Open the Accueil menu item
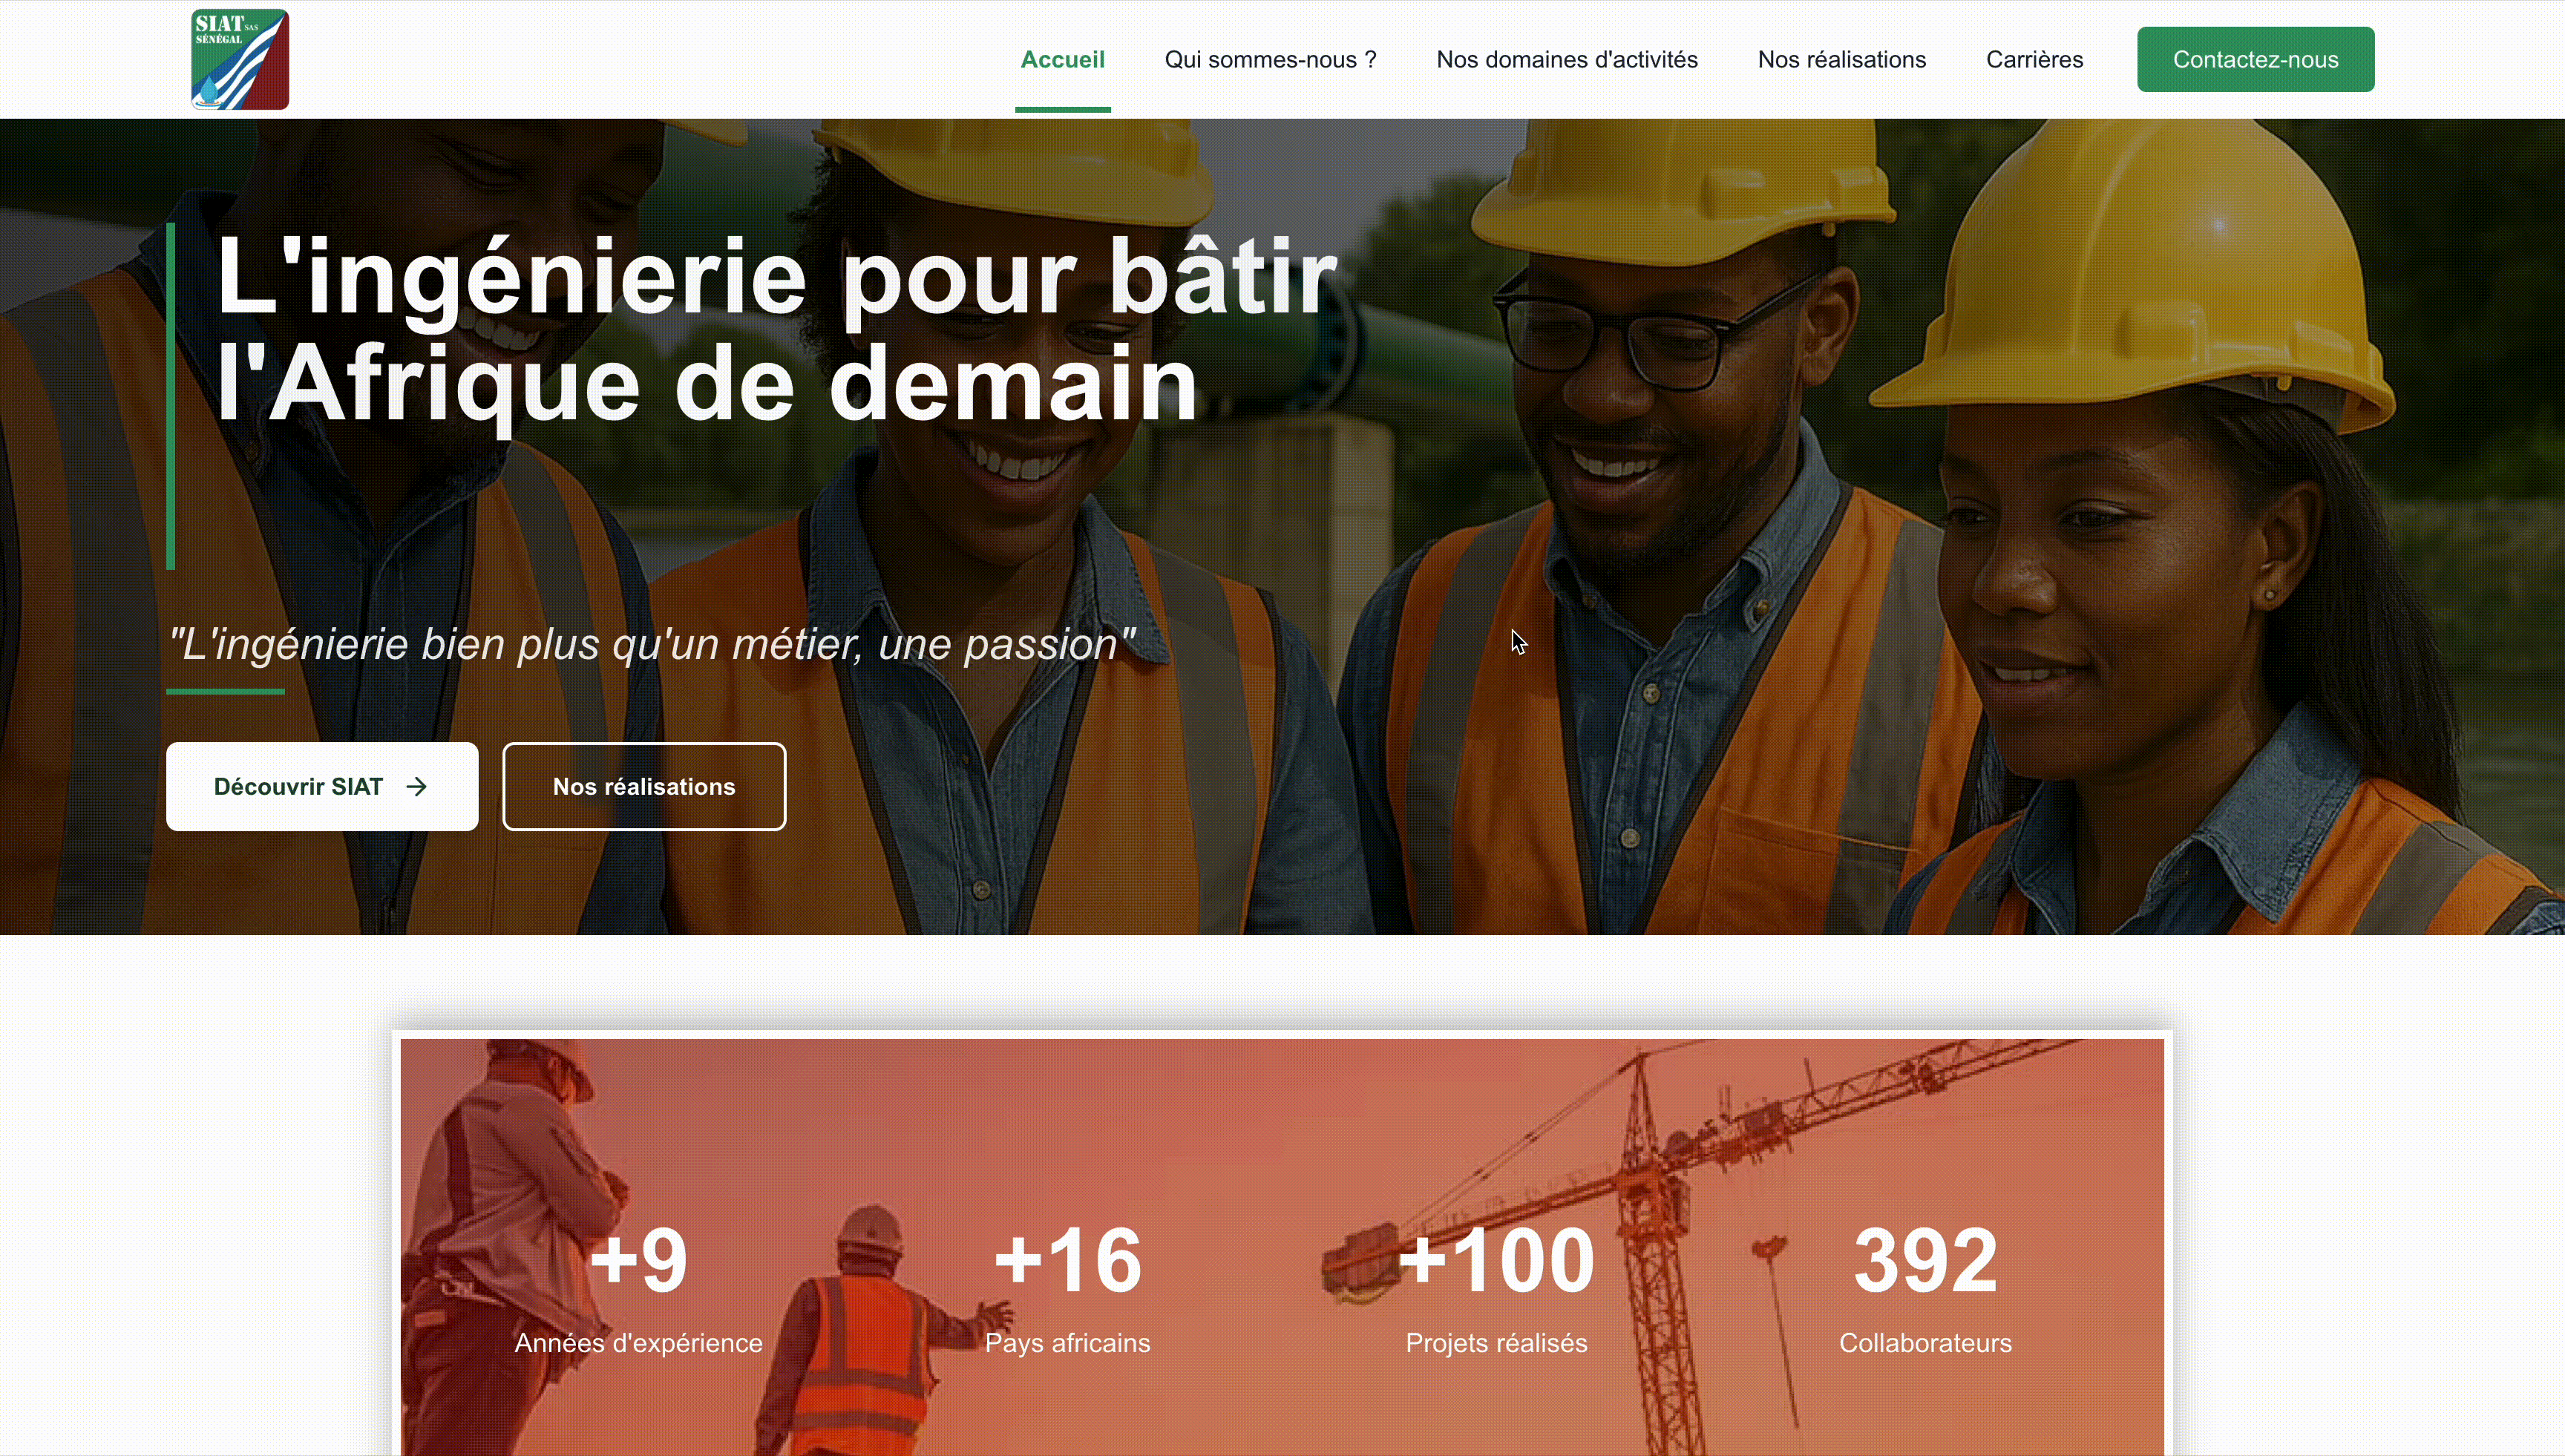This screenshot has height=1456, width=2565. point(1062,59)
